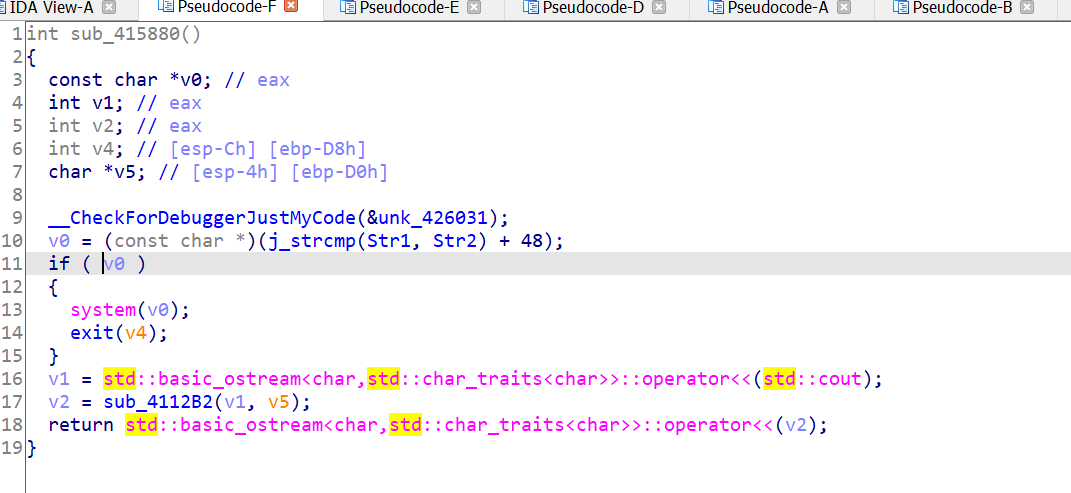The height and width of the screenshot is (493, 1071).
Task: Click the Pseudocode-A tab icon
Action: [x=716, y=8]
